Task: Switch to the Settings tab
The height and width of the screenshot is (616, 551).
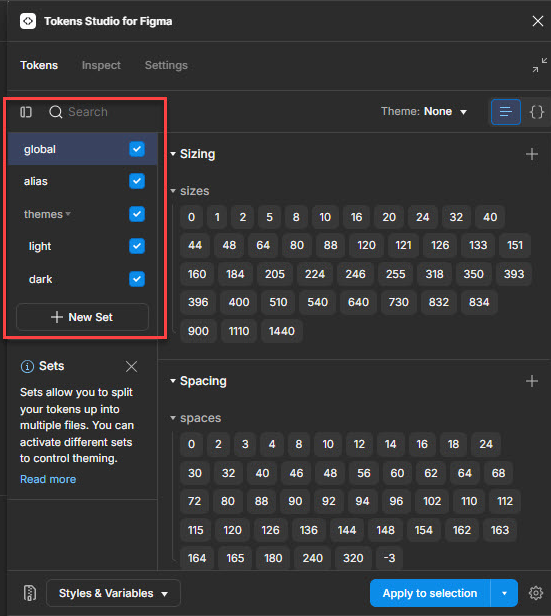Action: point(166,65)
